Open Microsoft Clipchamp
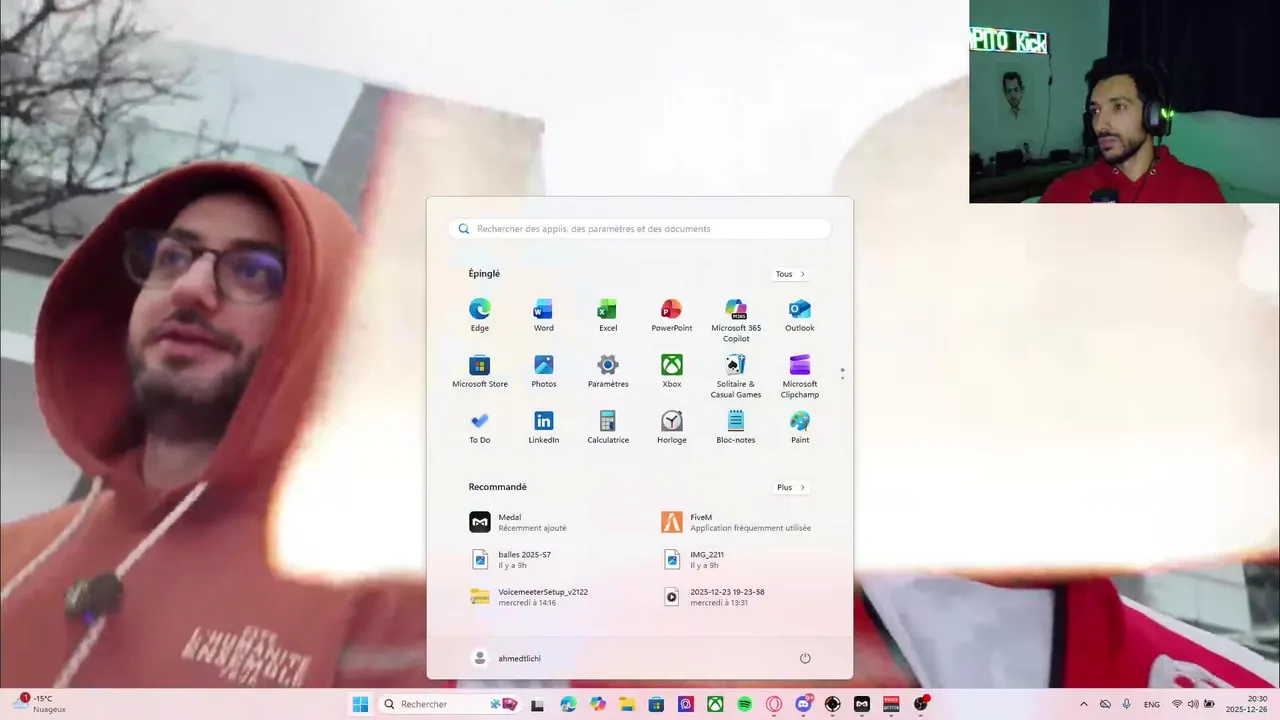This screenshot has width=1280, height=720. (800, 376)
